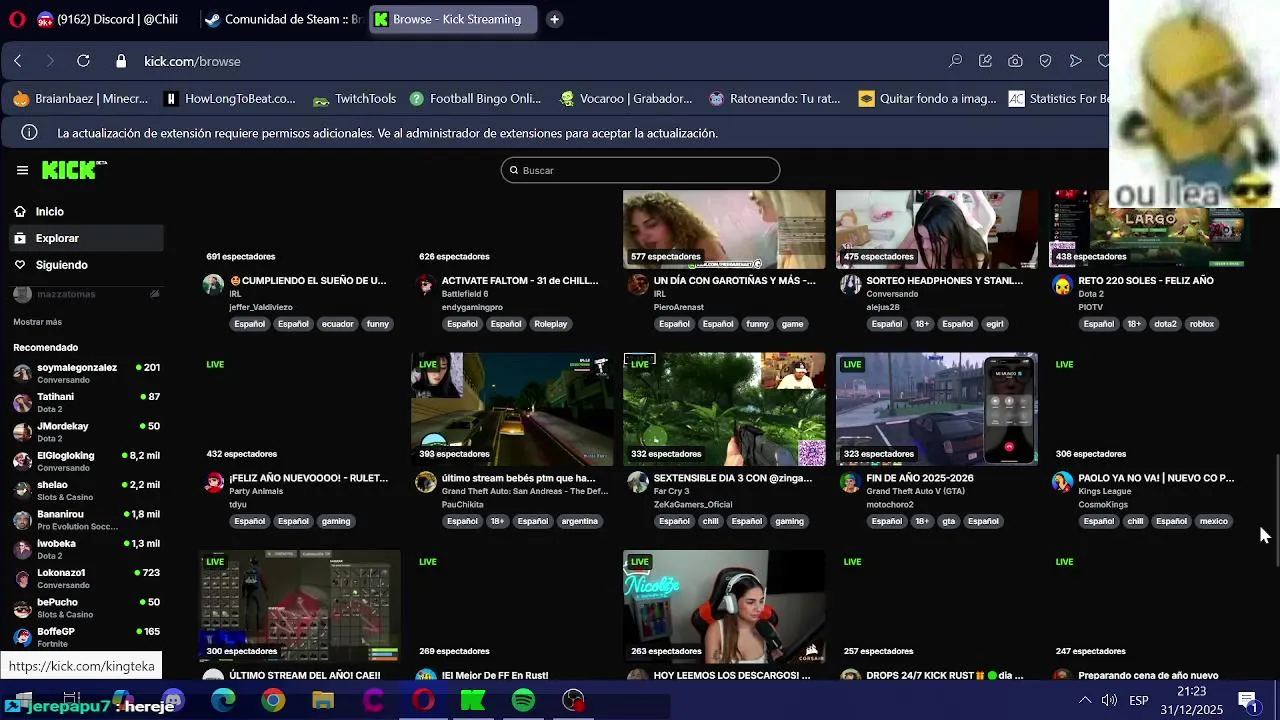Open the taskbar volume control
The width and height of the screenshot is (1280, 720).
pos(1109,701)
